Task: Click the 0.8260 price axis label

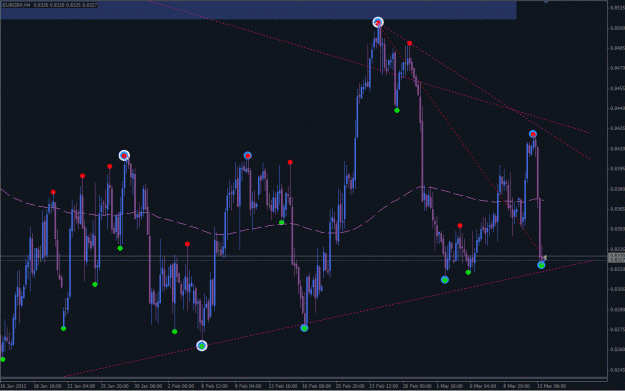Action: pyautogui.click(x=617, y=350)
